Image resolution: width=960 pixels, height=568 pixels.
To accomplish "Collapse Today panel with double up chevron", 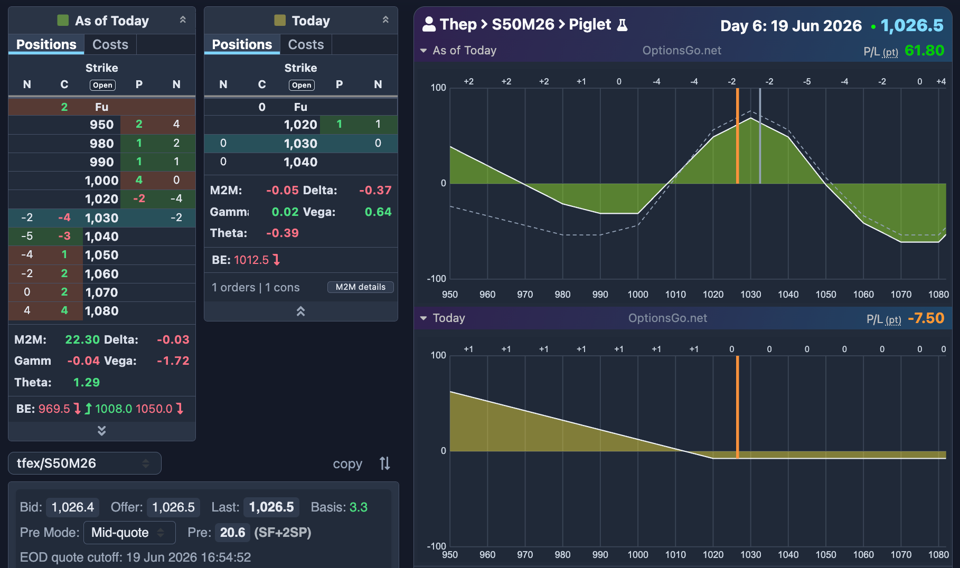I will [301, 311].
